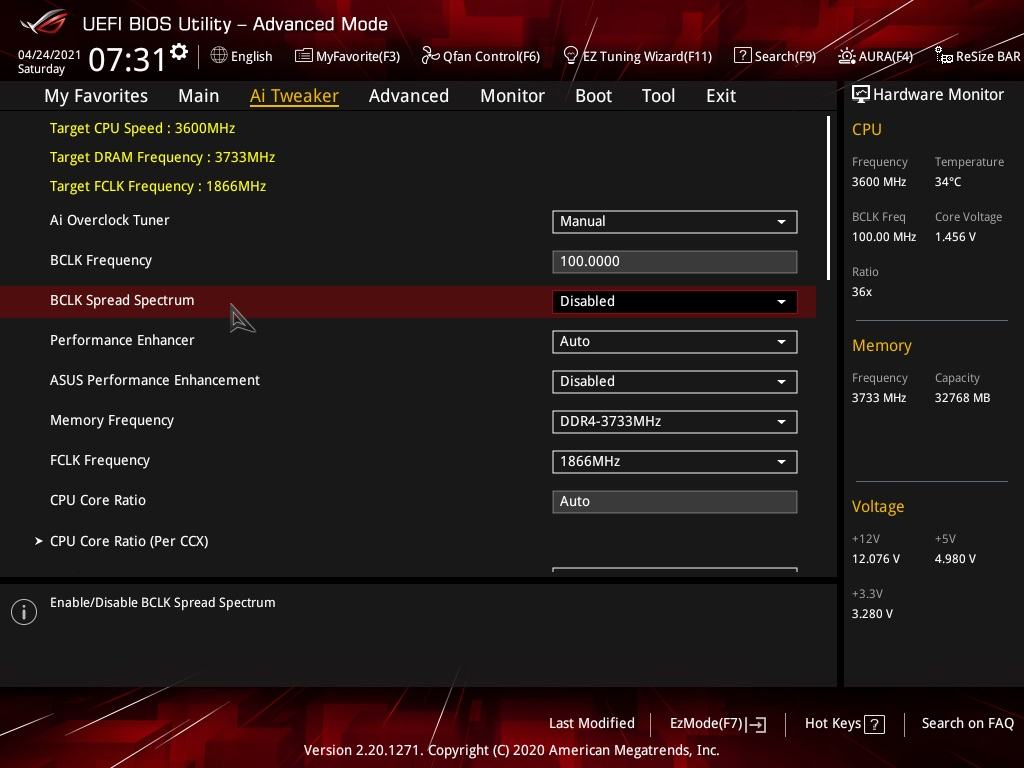Screen dimensions: 1024x768
Task: Click Target FCLK Frequency : 1866MHz text
Action: click(158, 186)
